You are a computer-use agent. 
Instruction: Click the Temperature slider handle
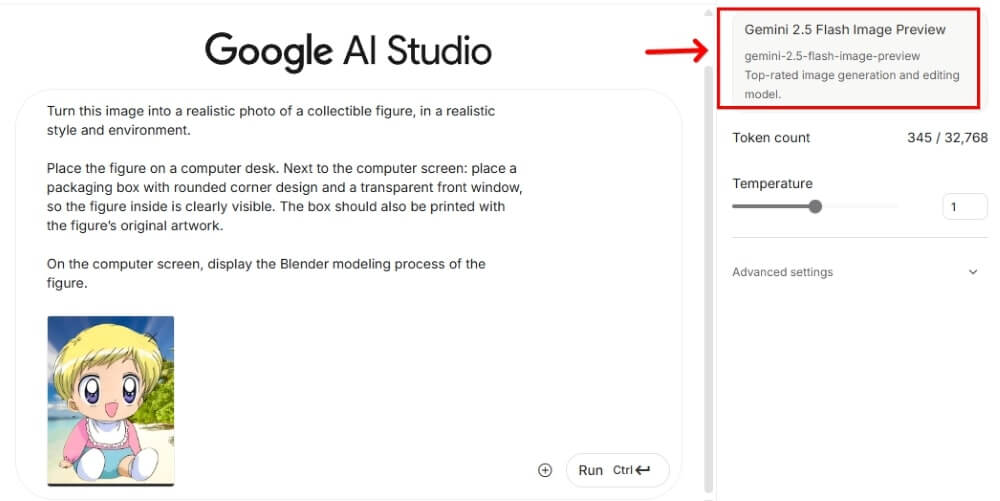[x=815, y=207]
